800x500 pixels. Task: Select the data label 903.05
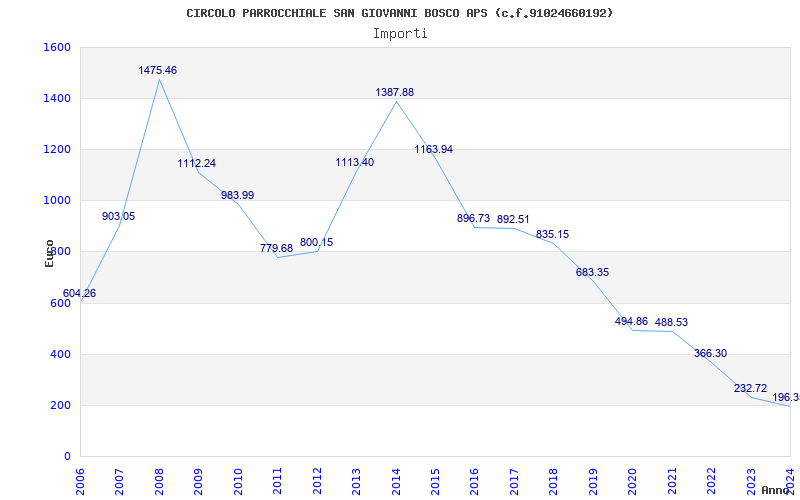tap(118, 216)
